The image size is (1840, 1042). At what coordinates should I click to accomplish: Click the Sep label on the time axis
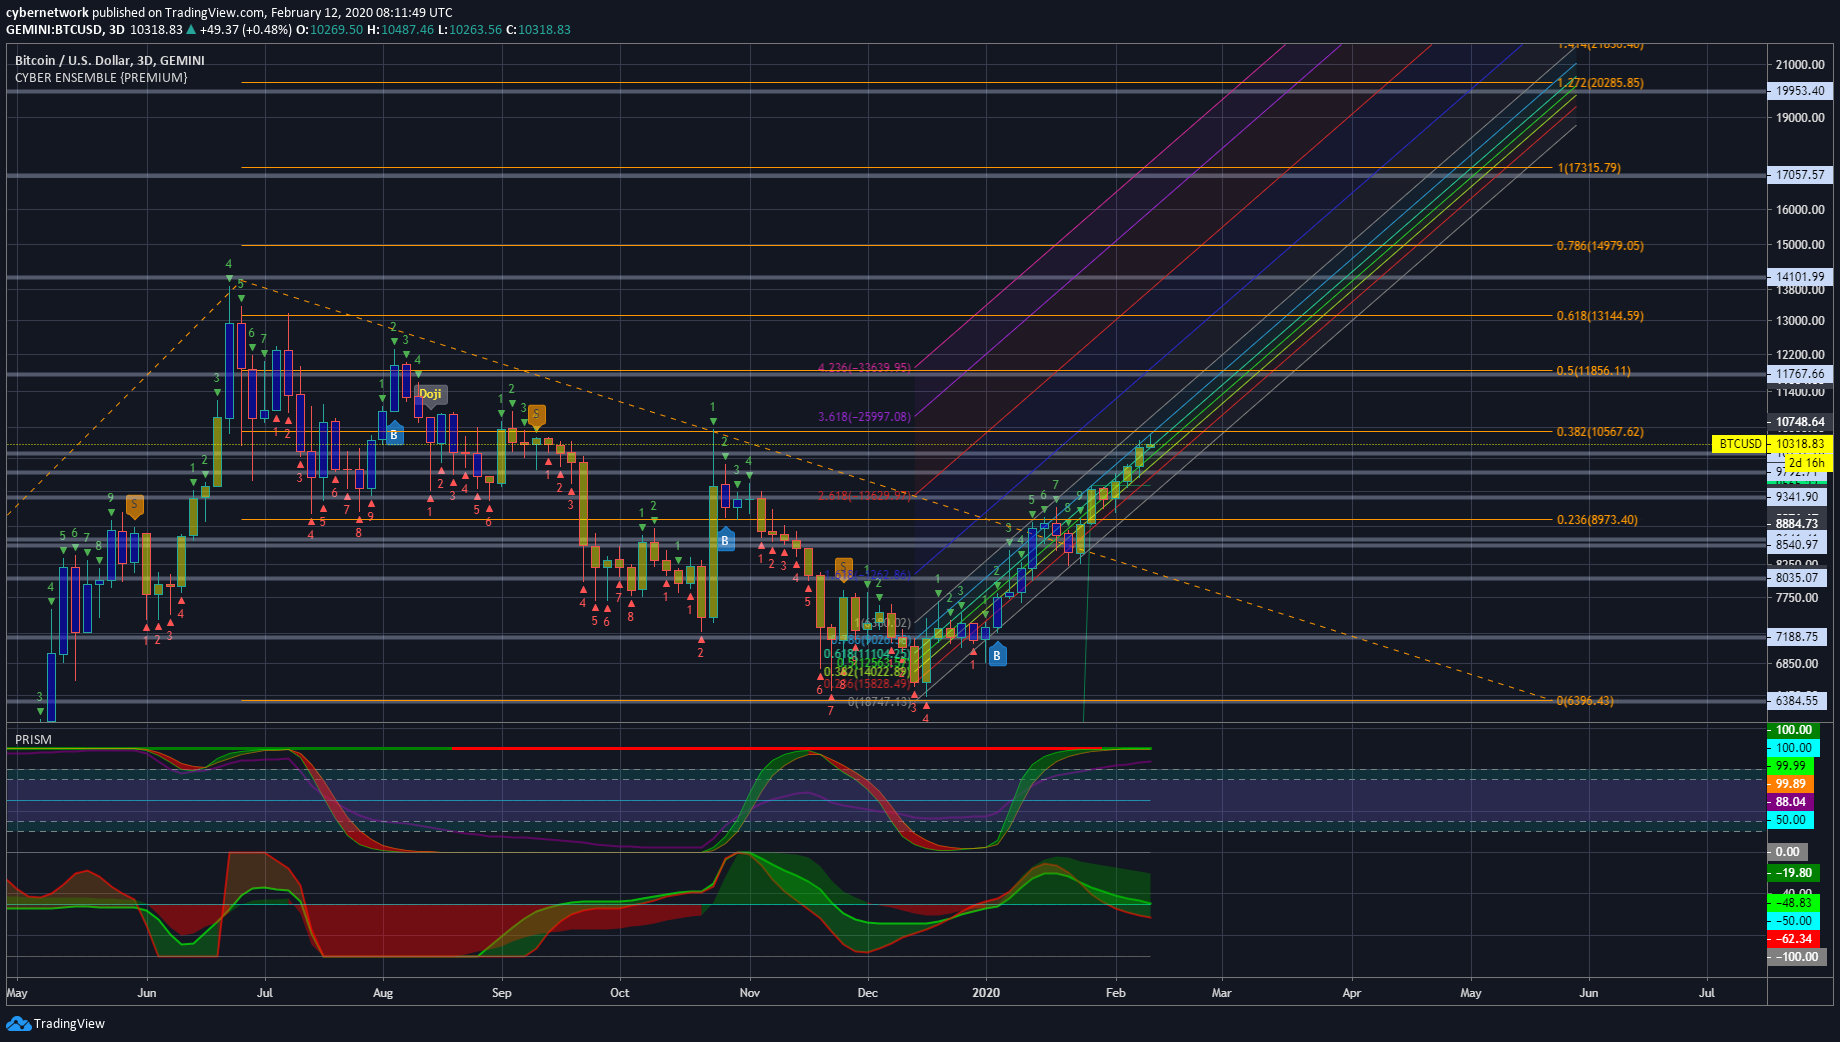click(502, 993)
